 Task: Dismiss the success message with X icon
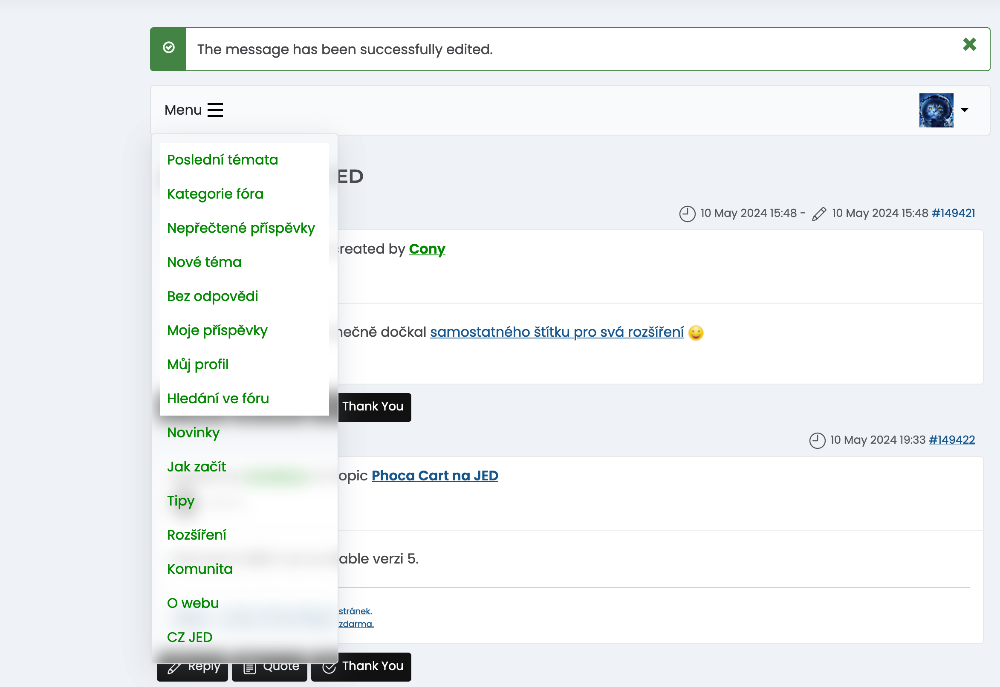969,45
